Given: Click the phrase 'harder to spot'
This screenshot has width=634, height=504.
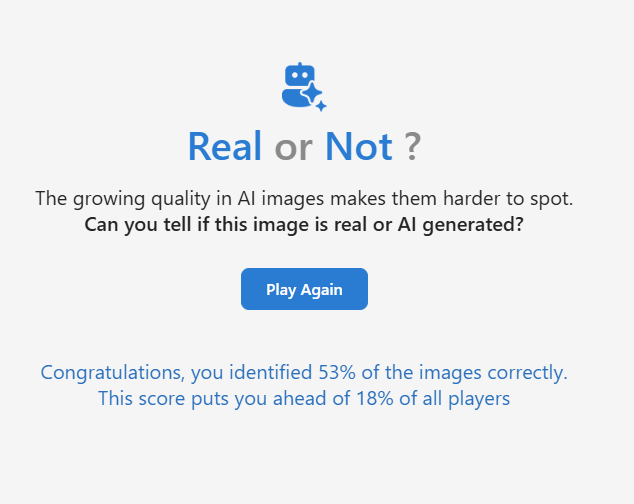Looking at the screenshot, I should coord(508,199).
